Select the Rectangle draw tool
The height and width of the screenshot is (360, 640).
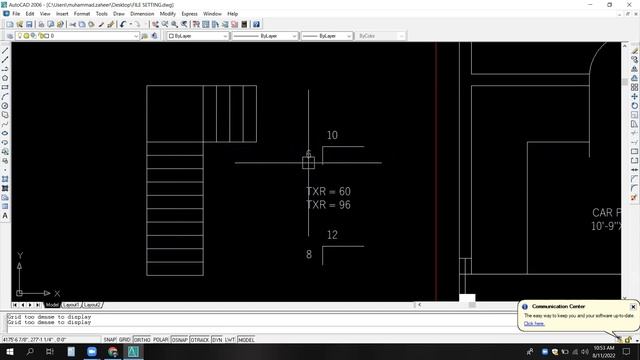pos(5,87)
